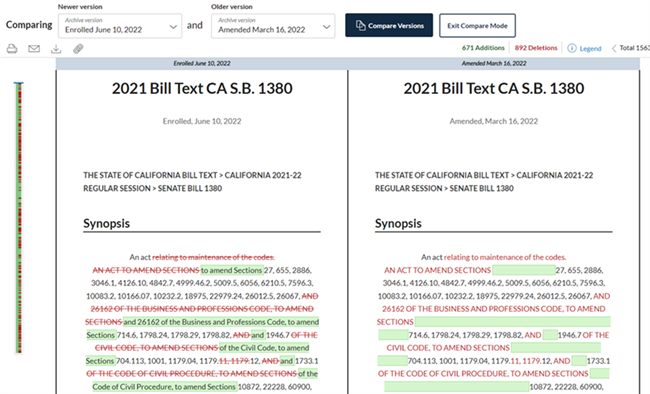Click the 671 Additions counter

pos(483,48)
